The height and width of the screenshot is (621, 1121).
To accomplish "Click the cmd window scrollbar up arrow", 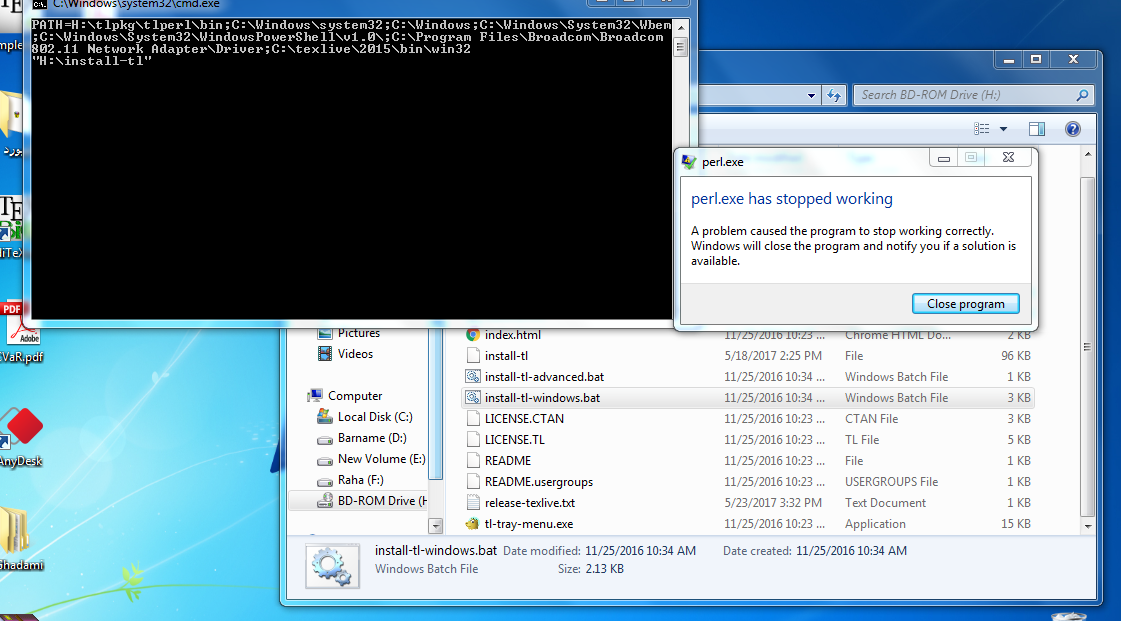I will (681, 28).
